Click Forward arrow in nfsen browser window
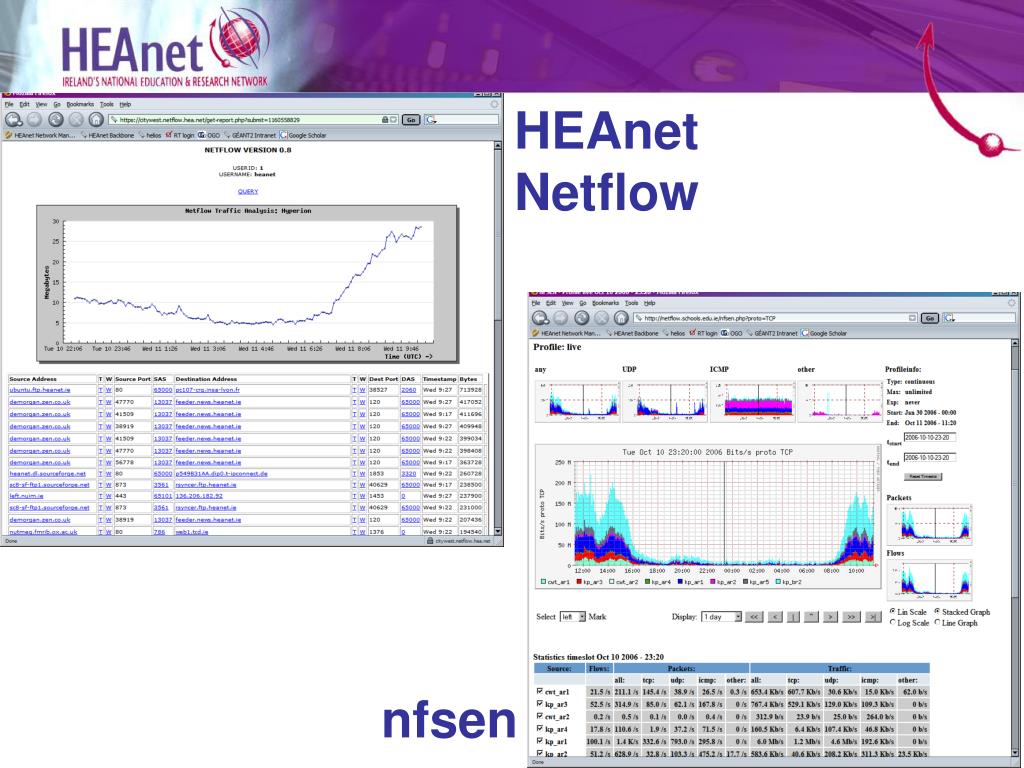This screenshot has height=768, width=1024. coord(560,318)
